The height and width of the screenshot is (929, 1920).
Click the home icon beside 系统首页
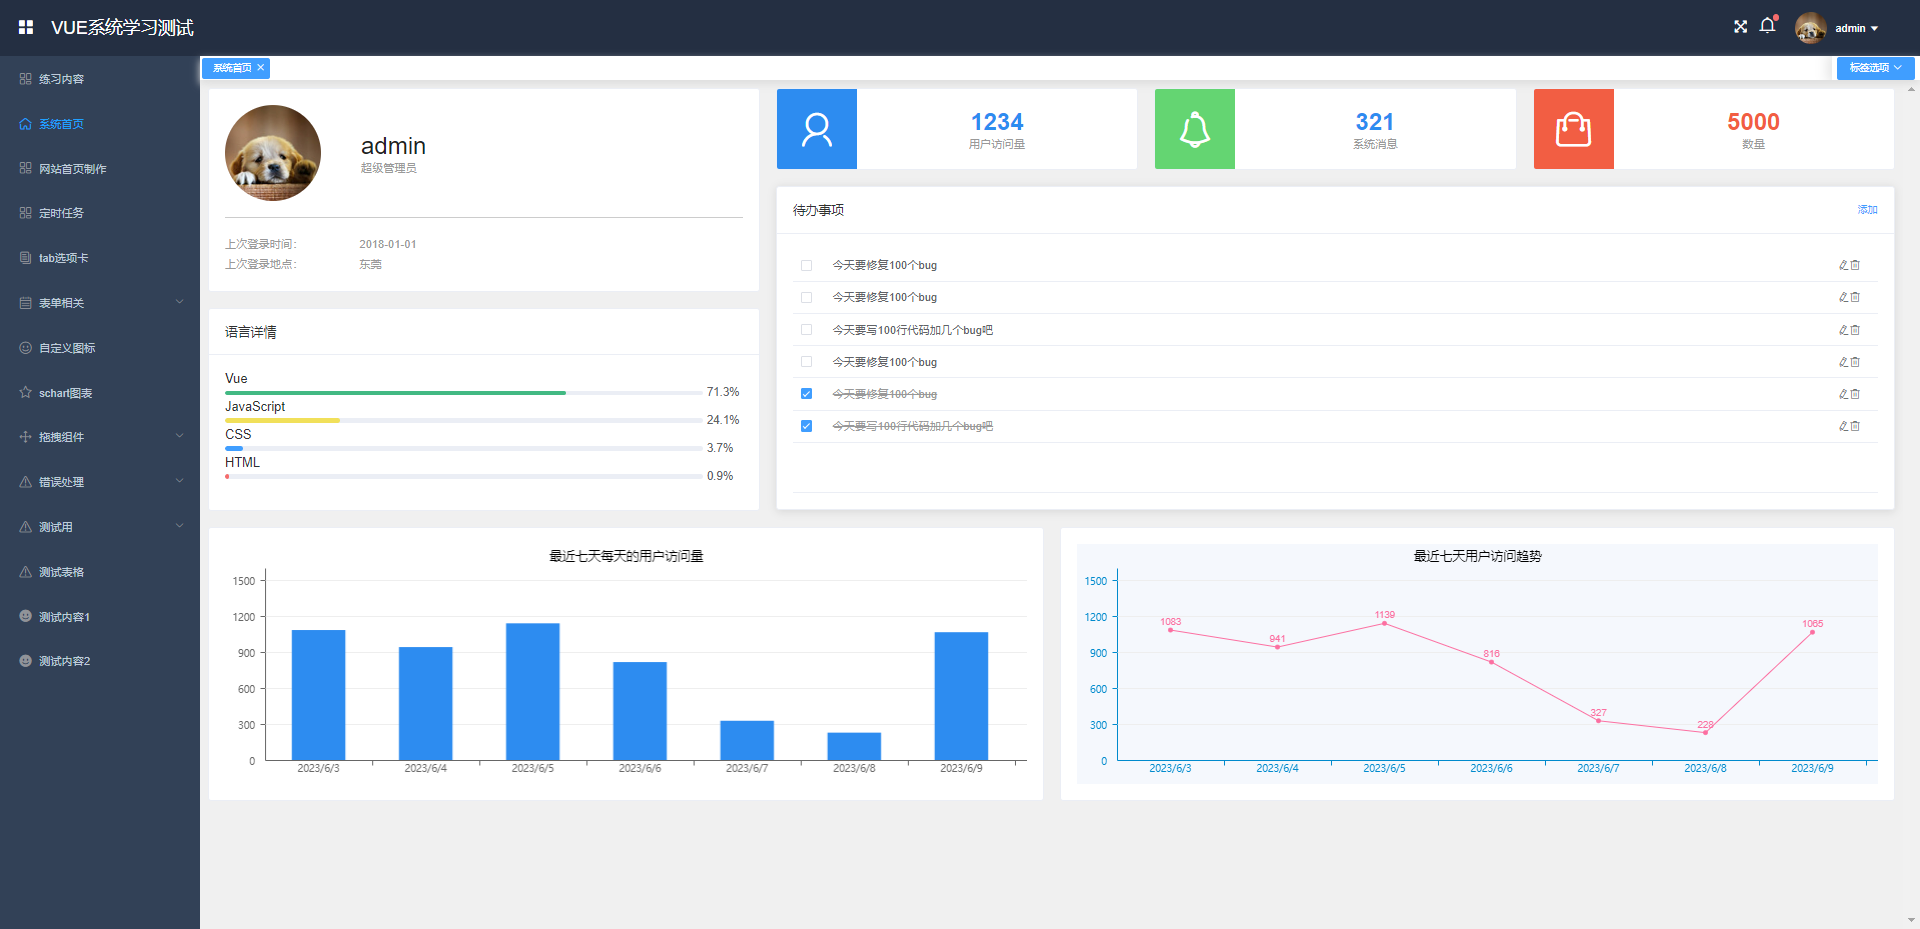coord(26,124)
